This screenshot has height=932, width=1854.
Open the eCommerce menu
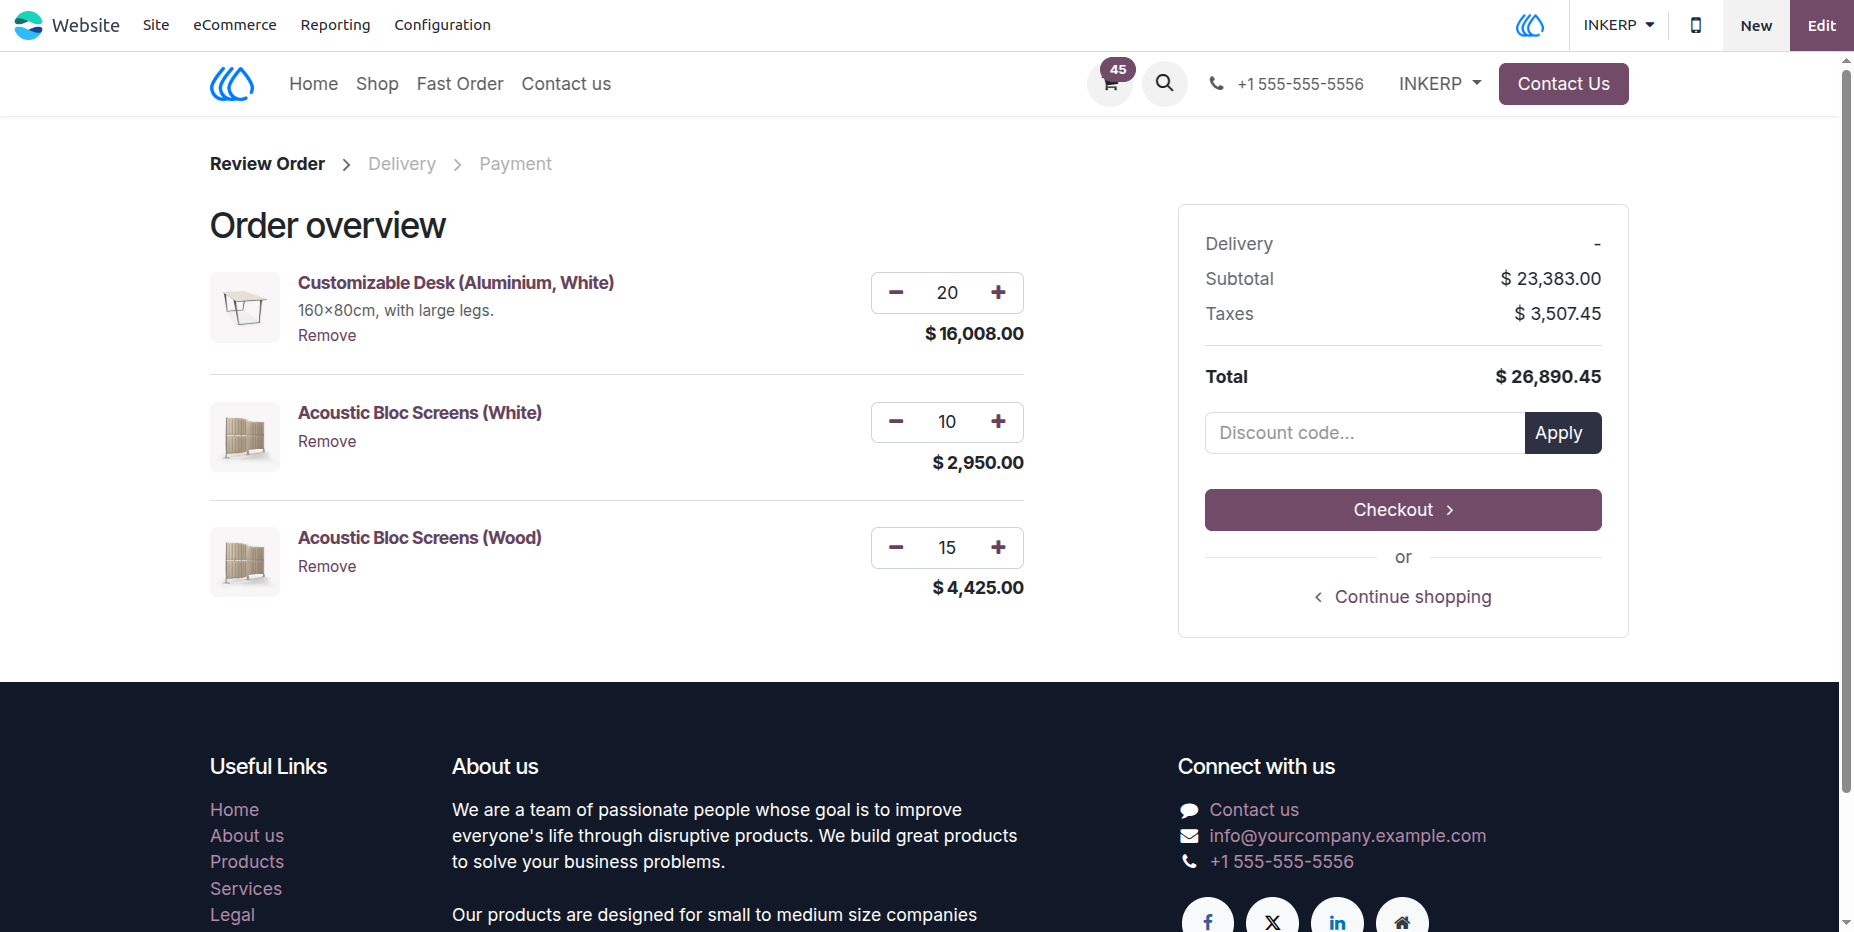coord(235,25)
